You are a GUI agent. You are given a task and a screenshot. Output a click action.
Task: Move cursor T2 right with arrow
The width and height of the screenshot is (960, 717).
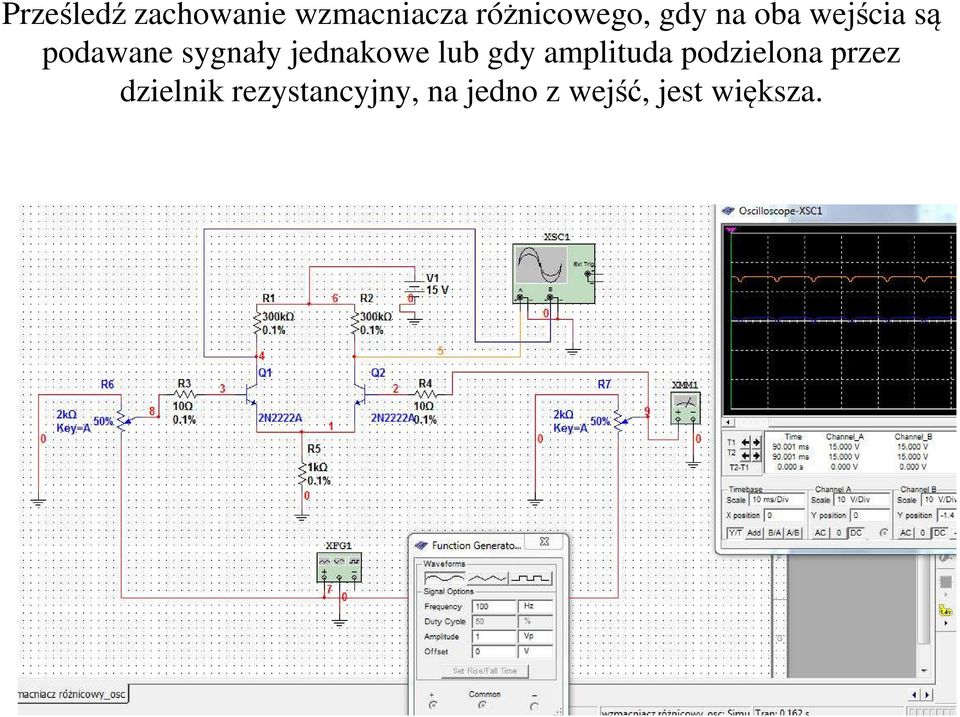pyautogui.click(x=756, y=456)
